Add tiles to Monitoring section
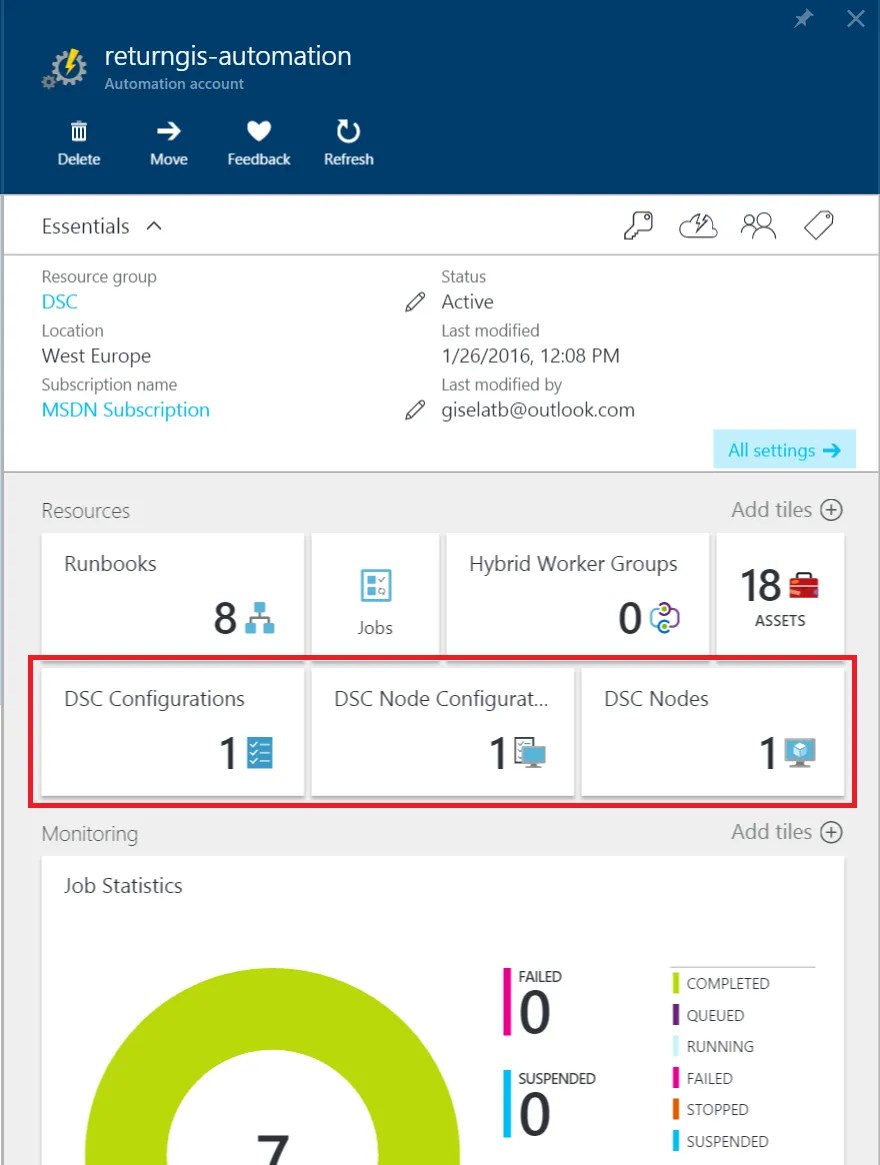Viewport: 880px width, 1165px height. click(x=787, y=831)
